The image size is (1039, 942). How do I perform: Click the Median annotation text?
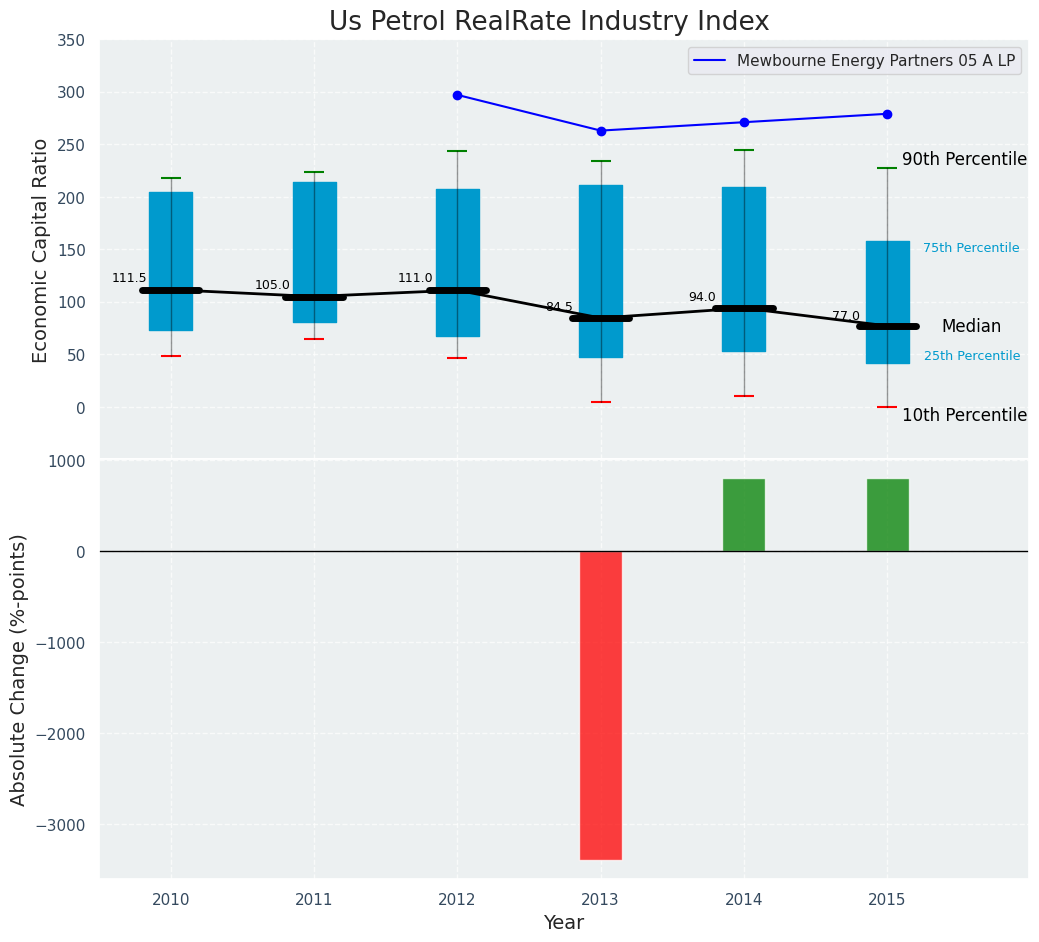tap(970, 327)
